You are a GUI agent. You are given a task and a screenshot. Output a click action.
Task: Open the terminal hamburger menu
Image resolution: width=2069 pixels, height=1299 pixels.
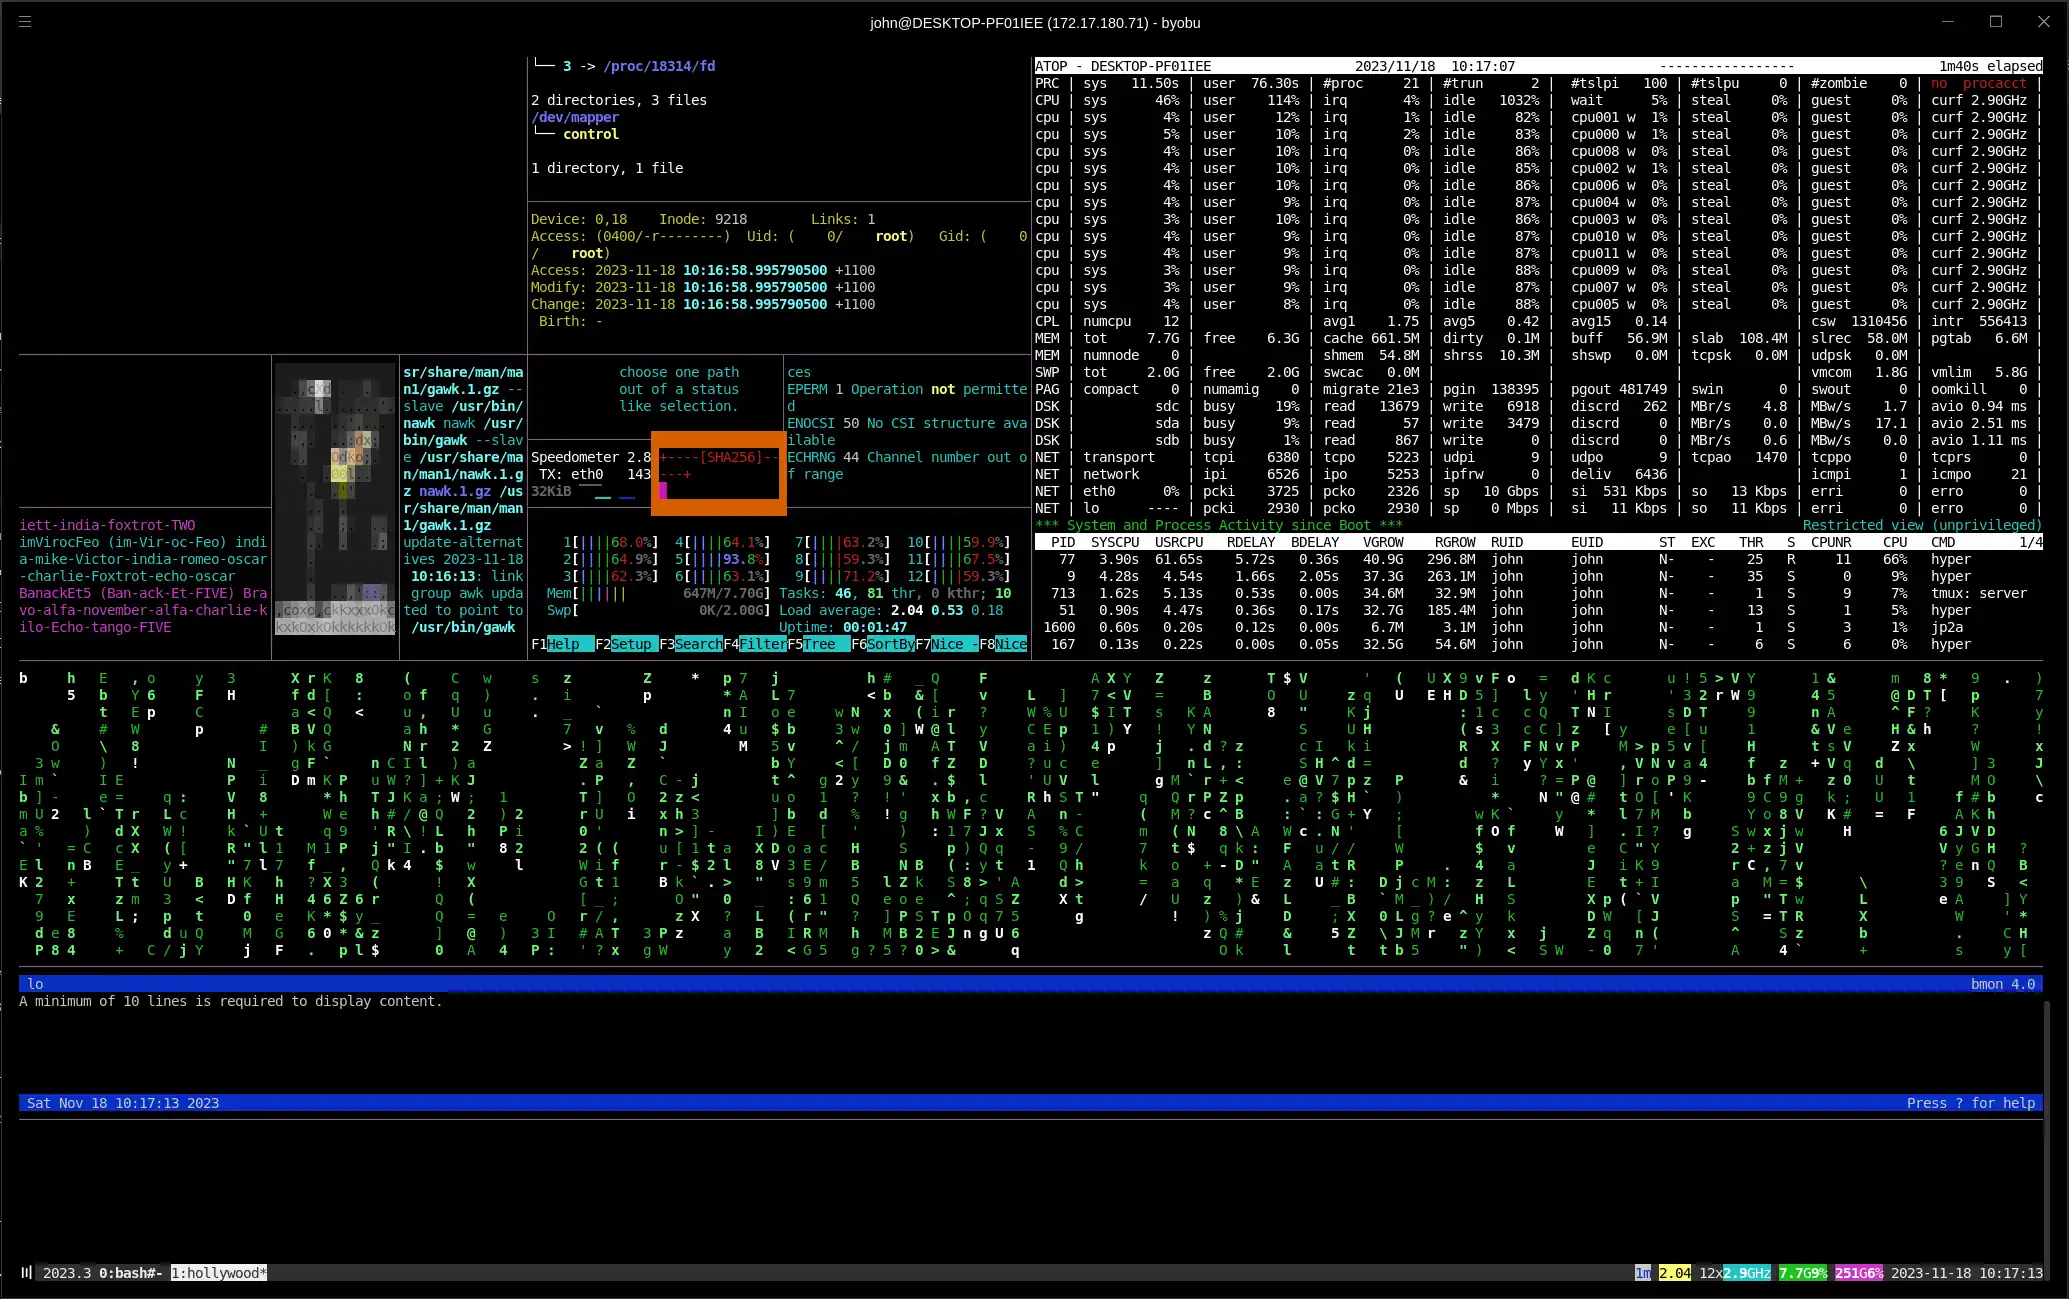[x=25, y=21]
